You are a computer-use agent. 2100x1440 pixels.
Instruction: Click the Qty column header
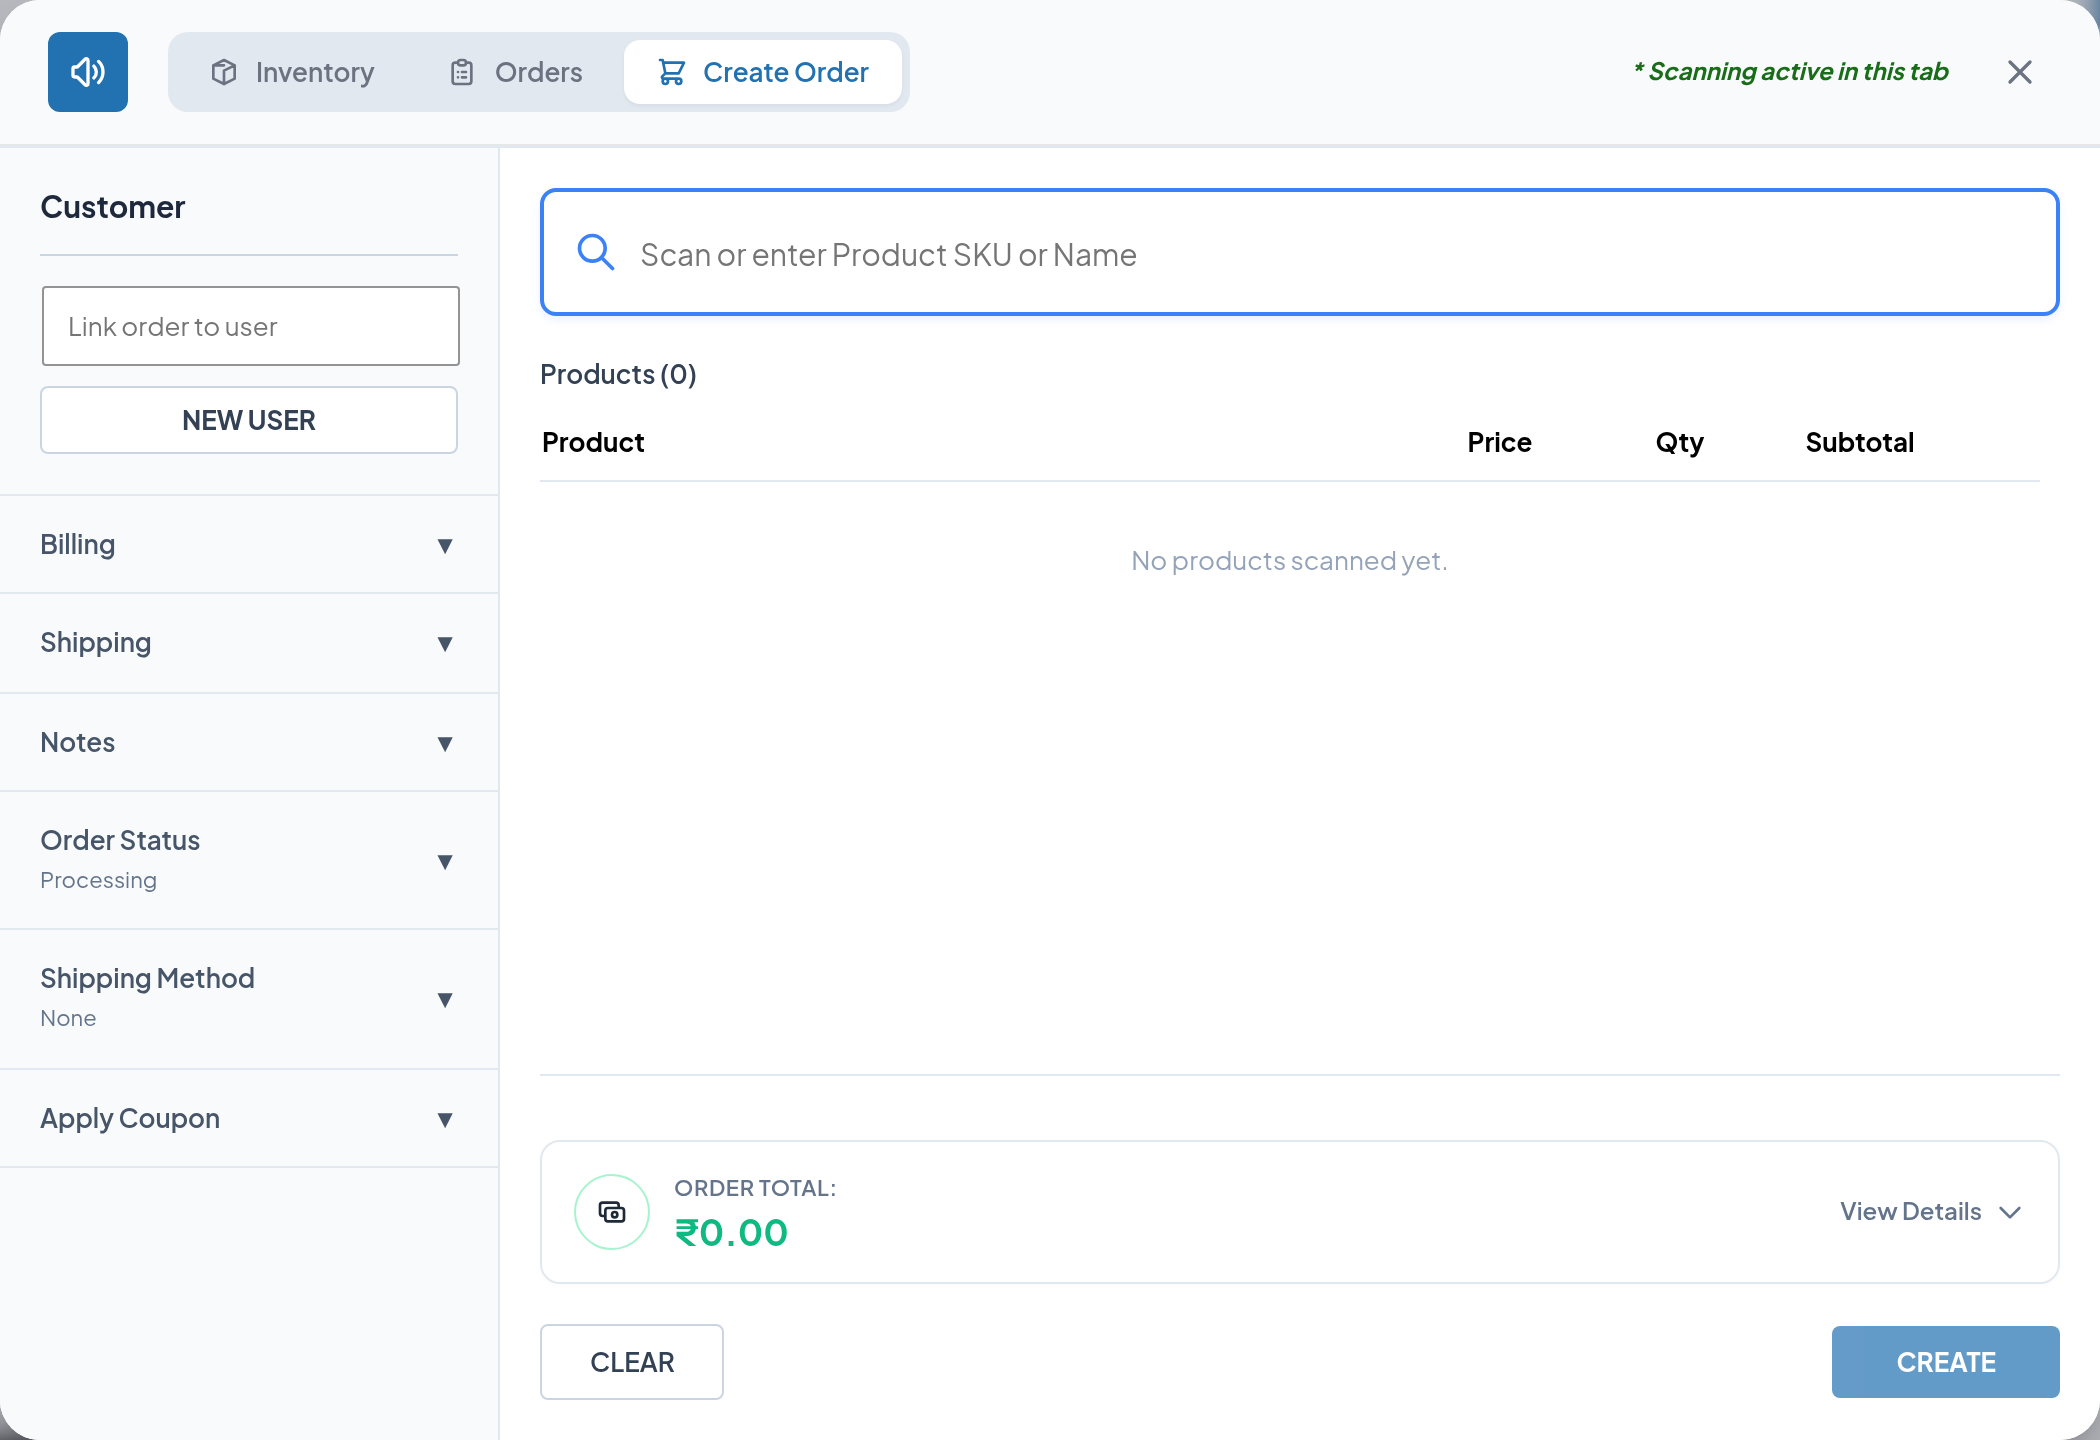(1680, 442)
